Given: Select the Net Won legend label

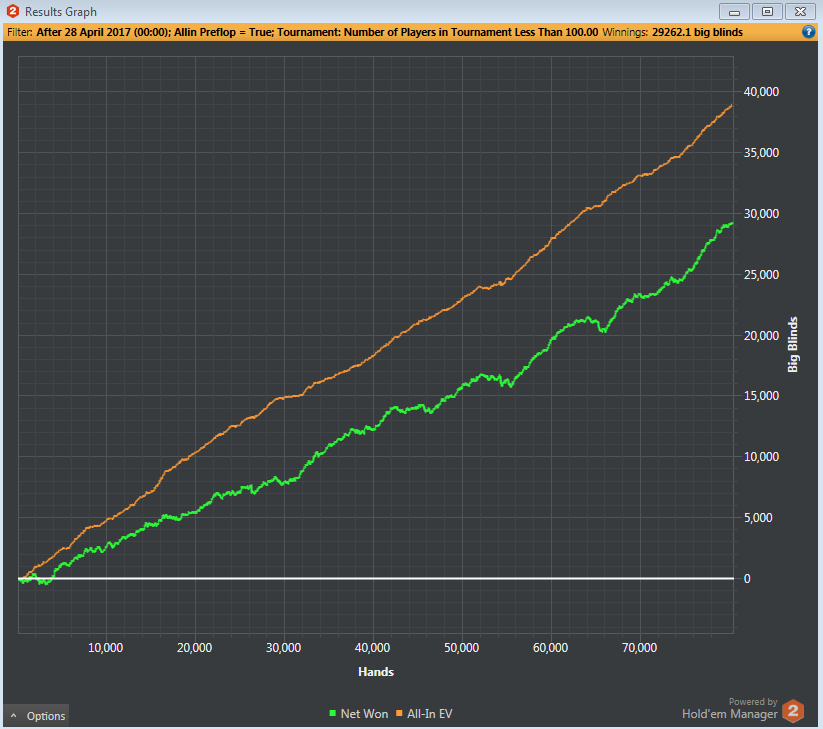Looking at the screenshot, I should [364, 714].
